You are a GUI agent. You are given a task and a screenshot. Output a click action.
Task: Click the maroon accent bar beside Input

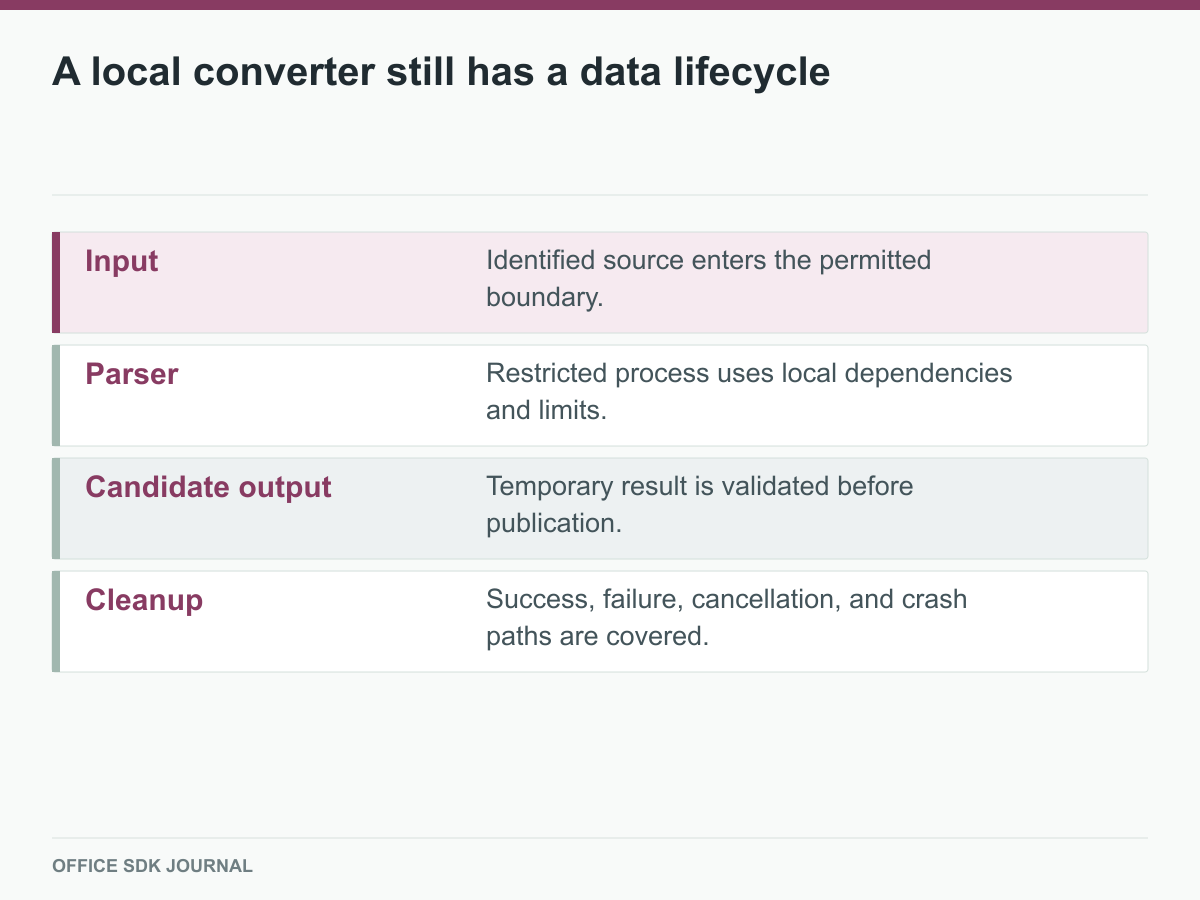click(x=56, y=282)
